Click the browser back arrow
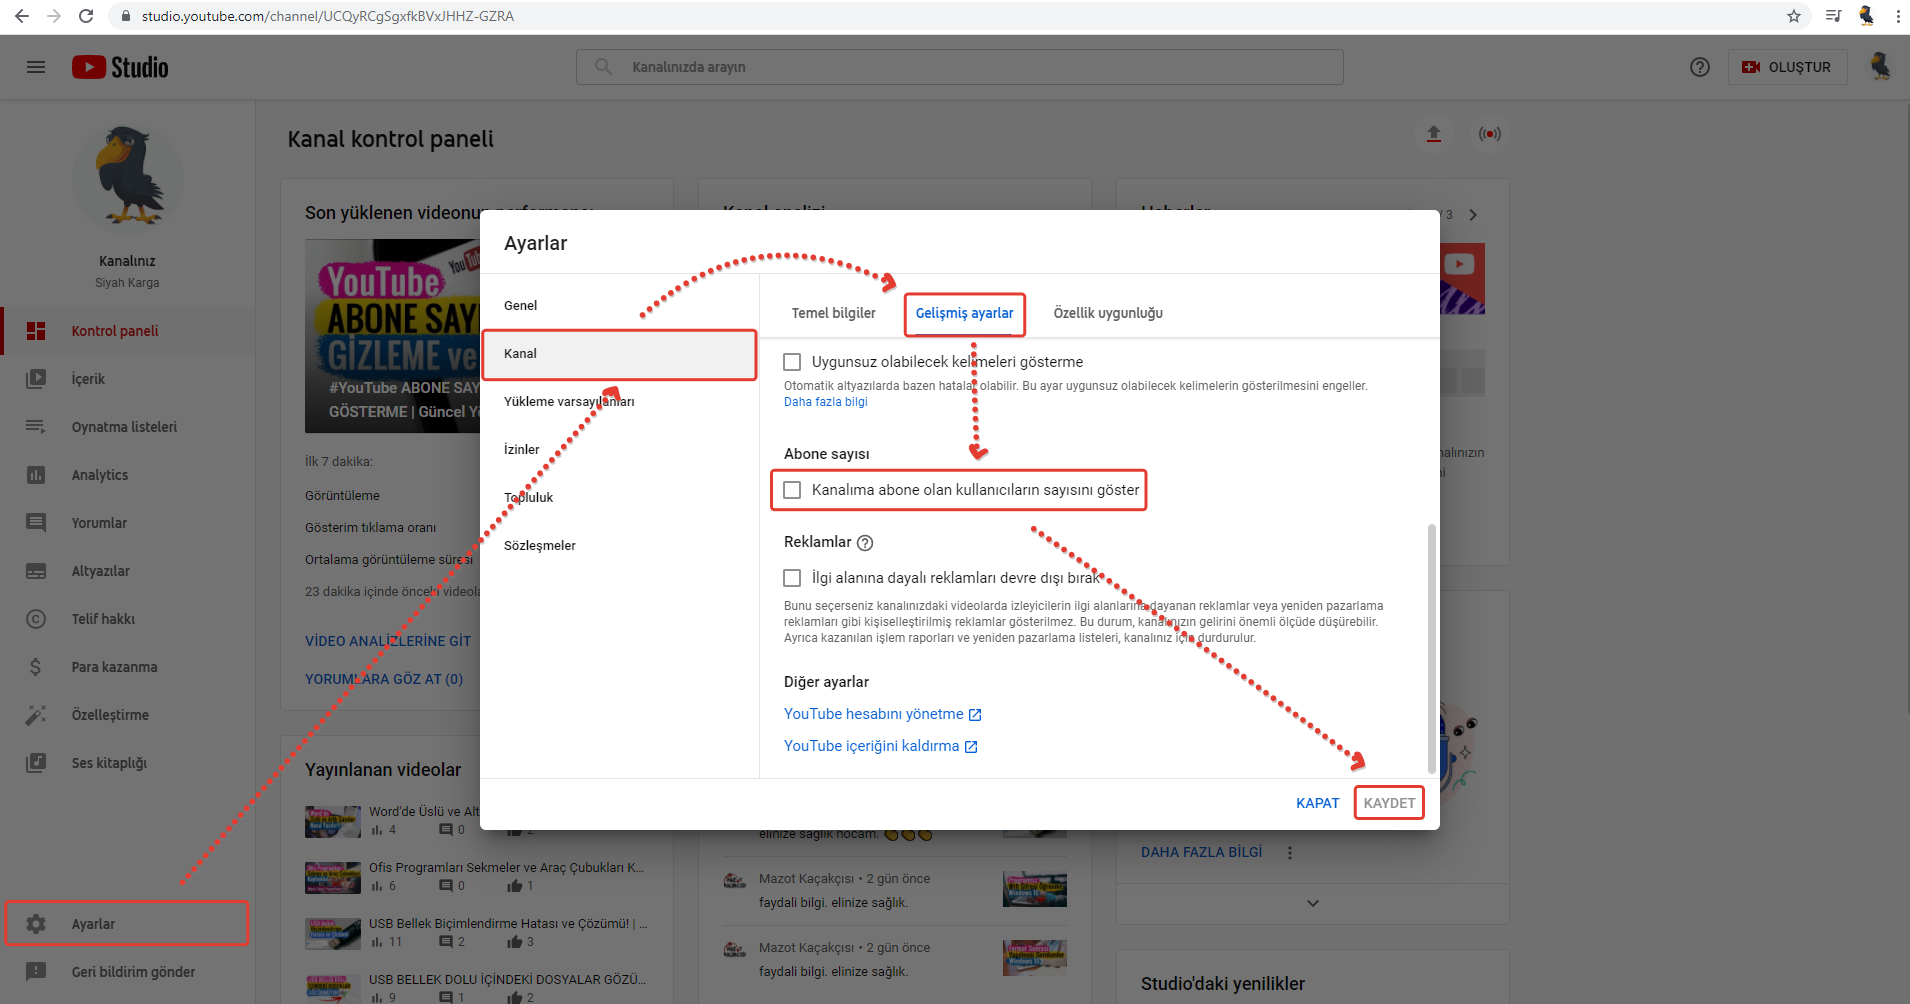The height and width of the screenshot is (1004, 1910). [x=22, y=16]
